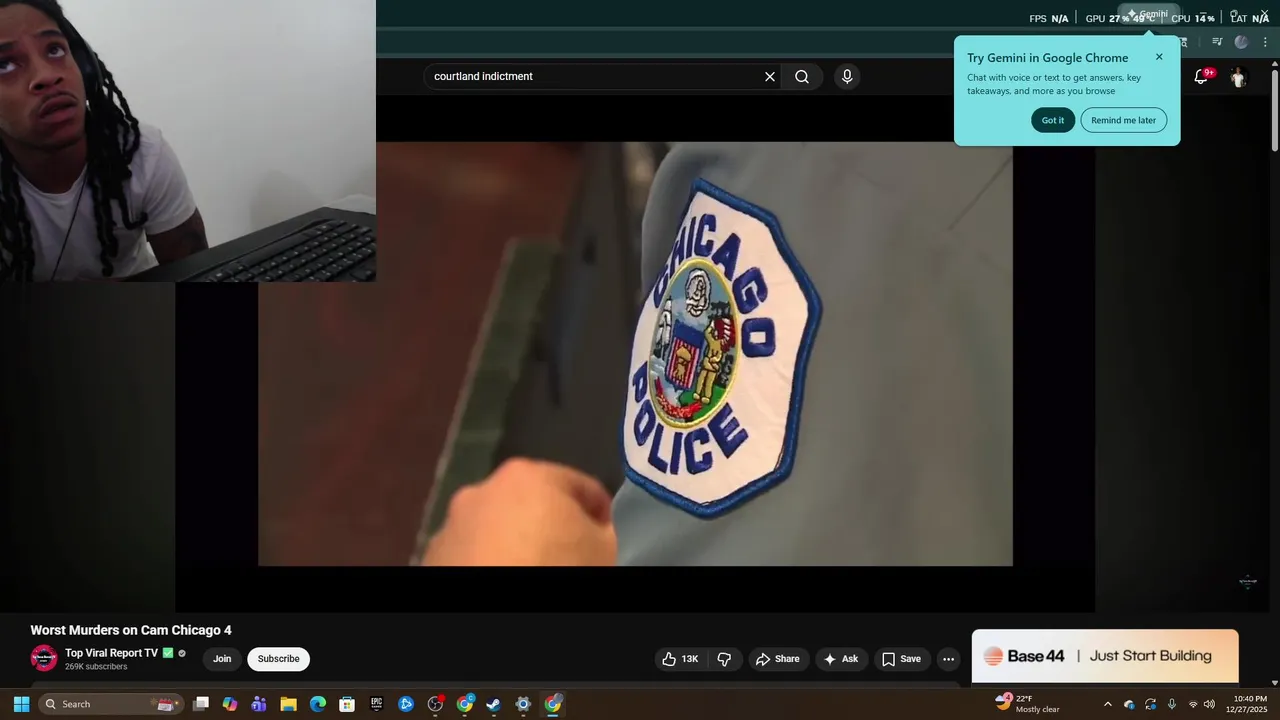Click the GPU 27% overlay reading
Image resolution: width=1280 pixels, height=720 pixels.
coord(1106,18)
